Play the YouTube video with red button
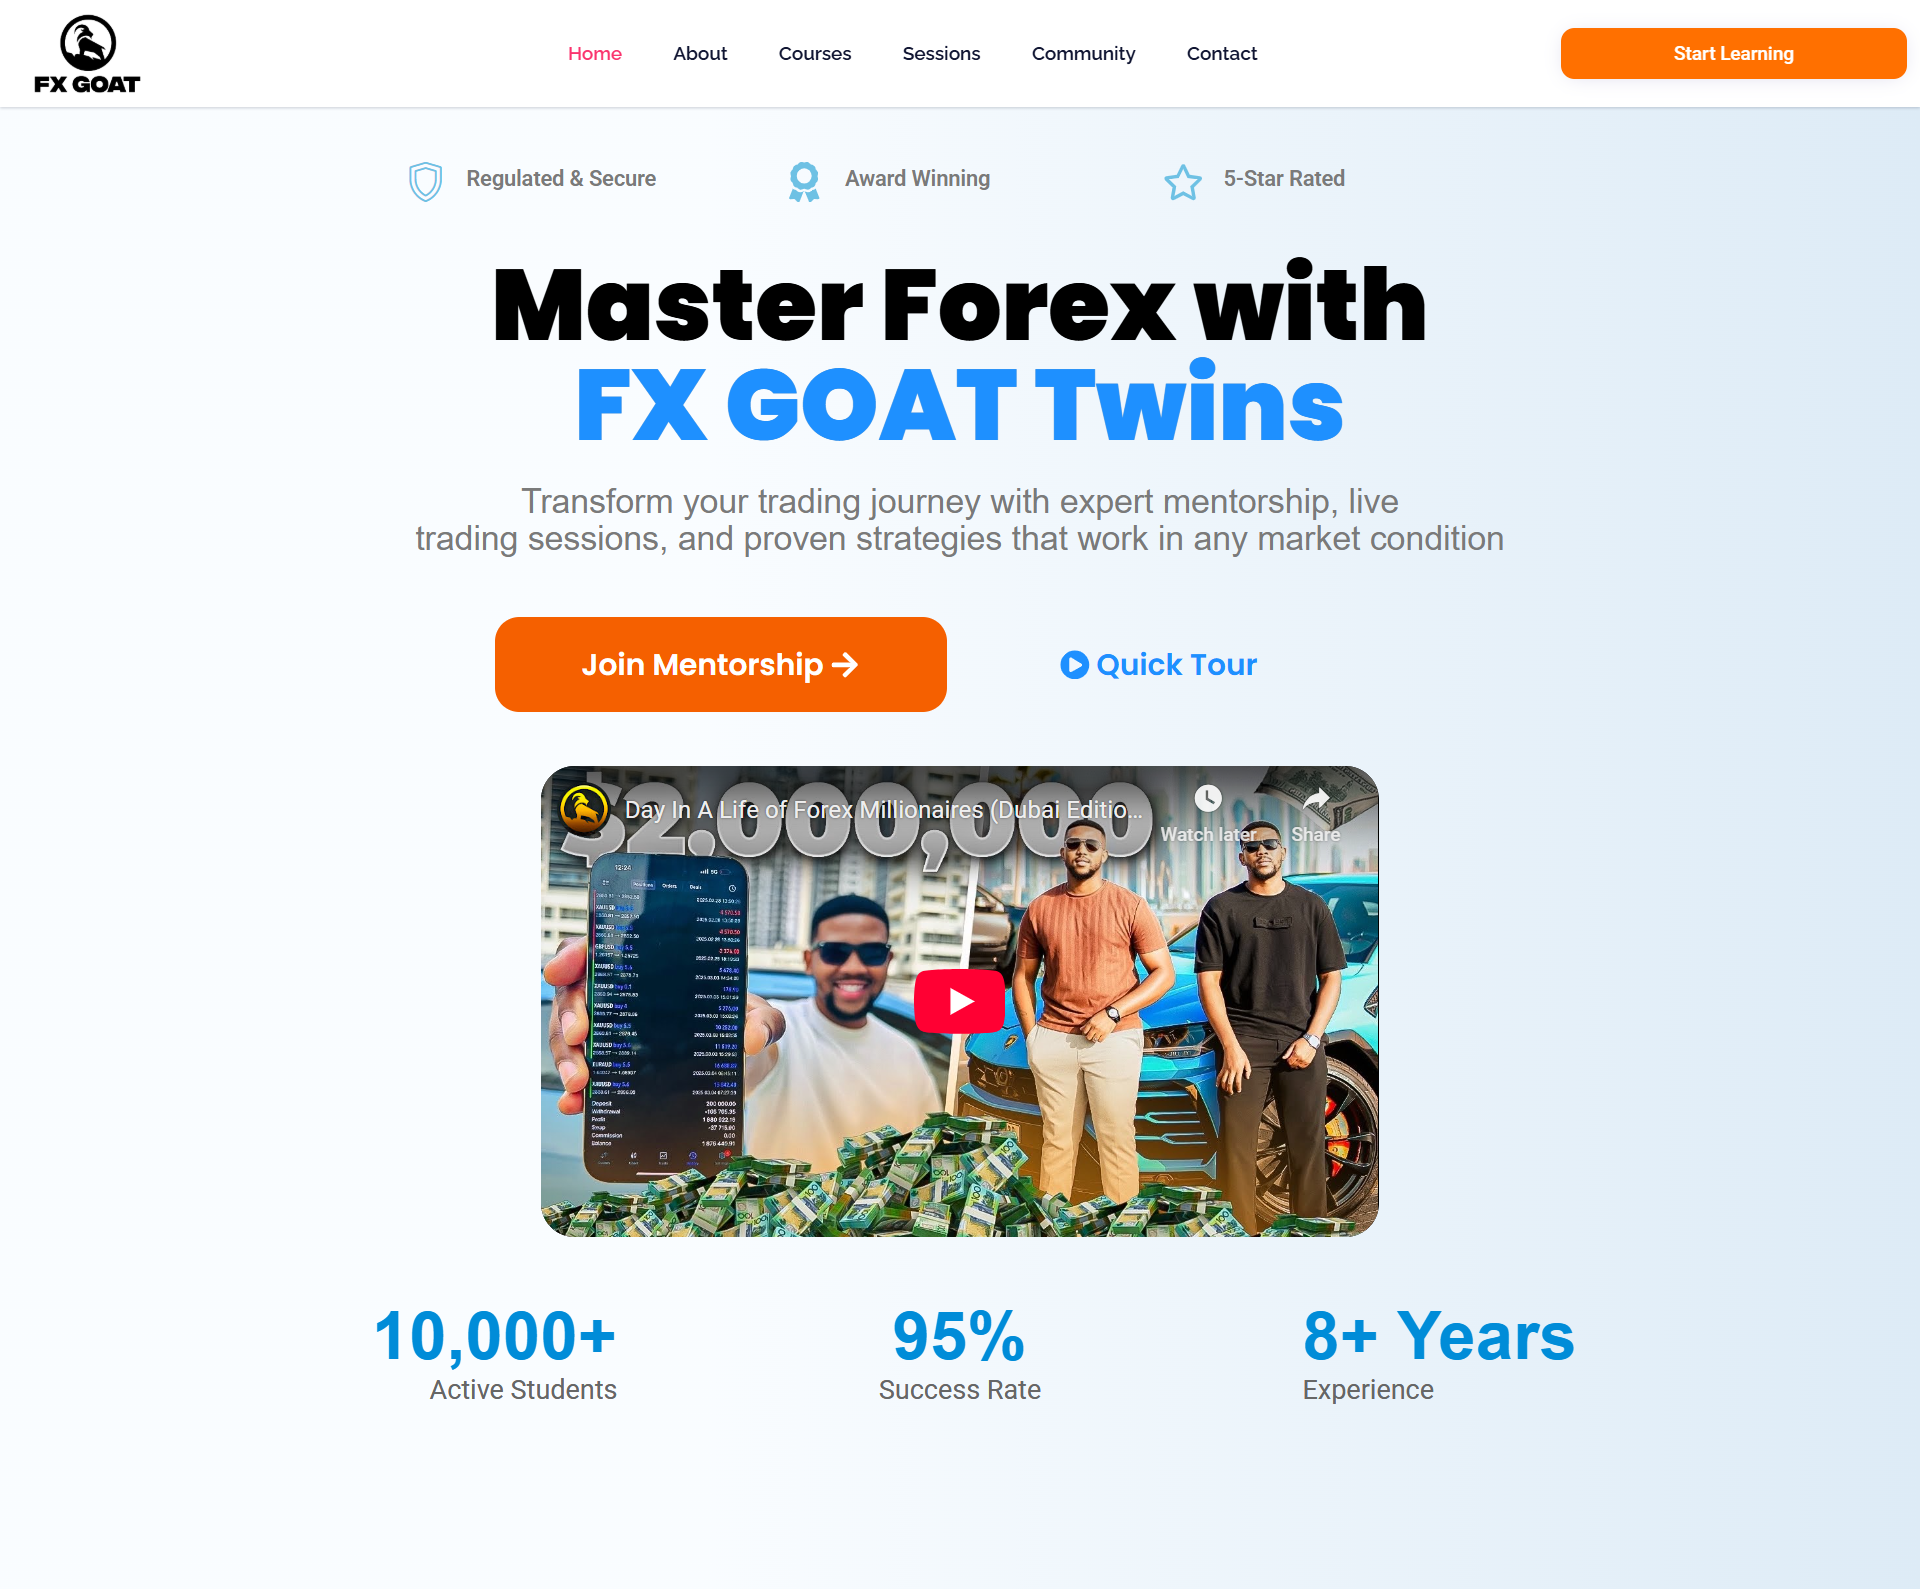Viewport: 1920px width, 1589px height. pyautogui.click(x=960, y=1001)
